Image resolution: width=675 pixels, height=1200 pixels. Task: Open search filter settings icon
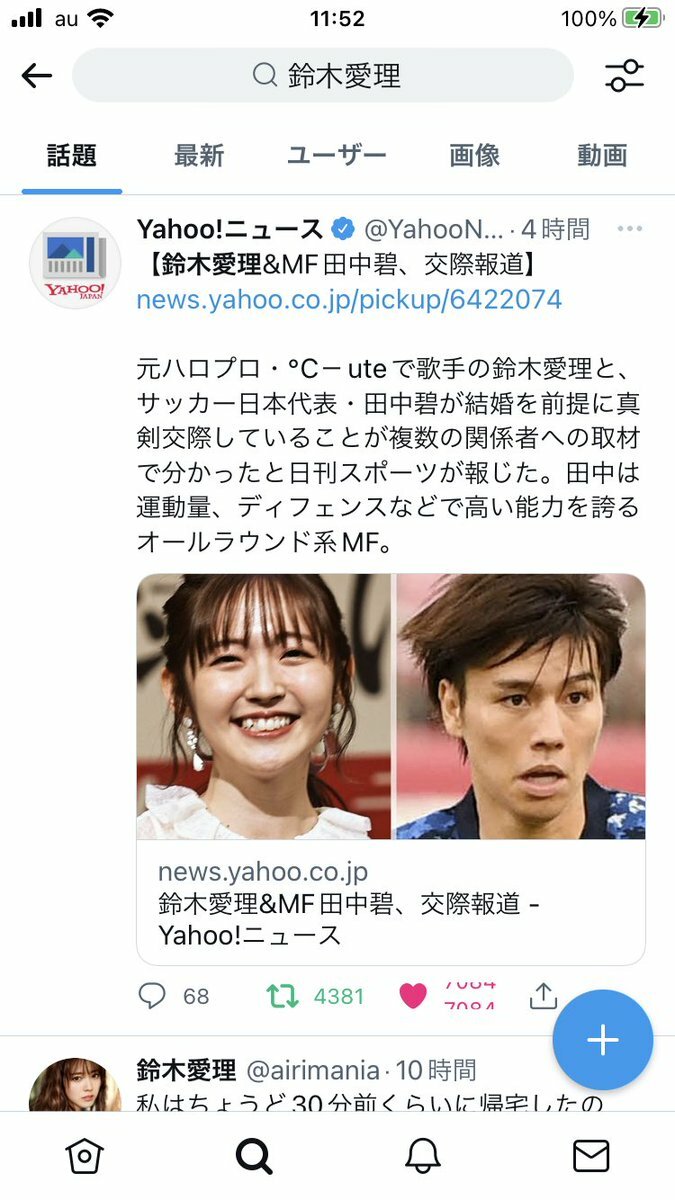pos(625,76)
